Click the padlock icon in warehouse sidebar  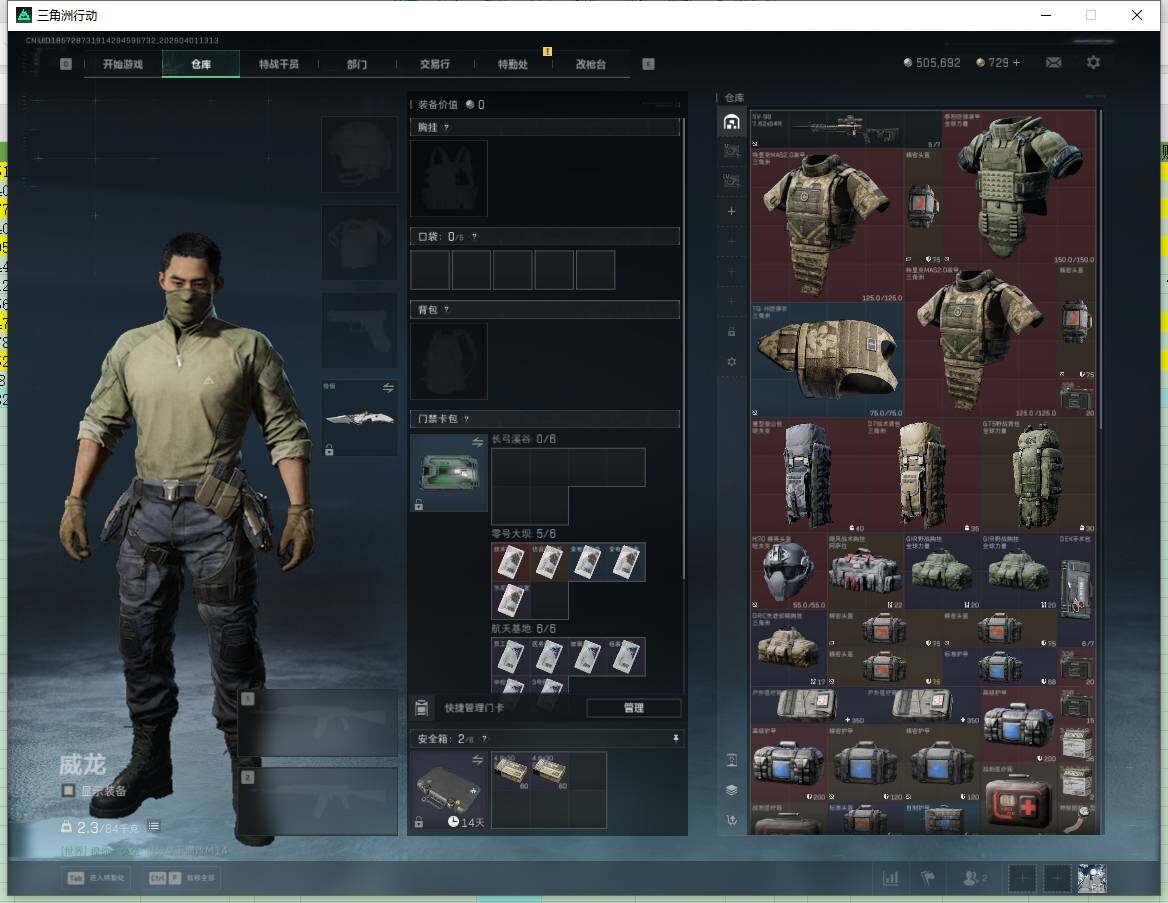(x=731, y=332)
